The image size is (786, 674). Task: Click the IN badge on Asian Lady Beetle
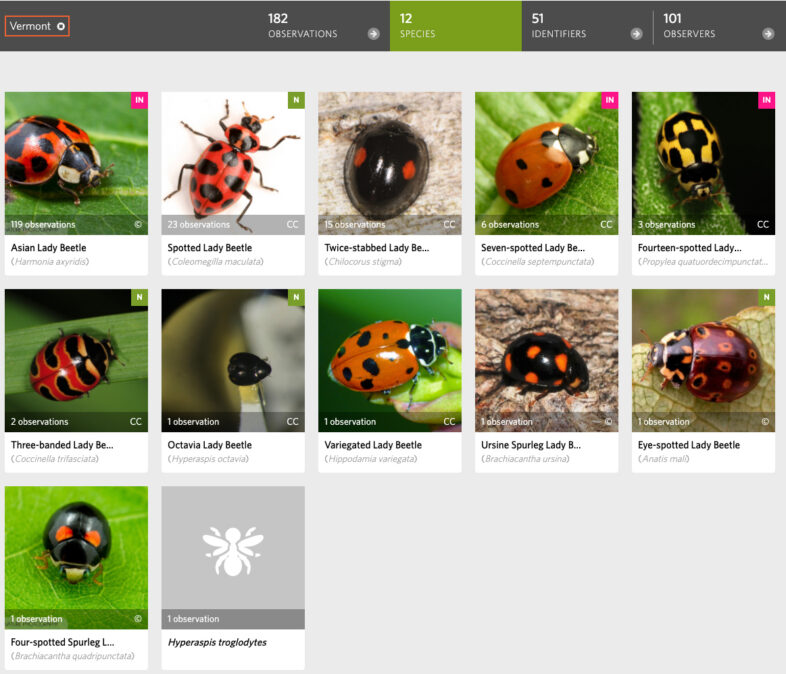coord(139,100)
